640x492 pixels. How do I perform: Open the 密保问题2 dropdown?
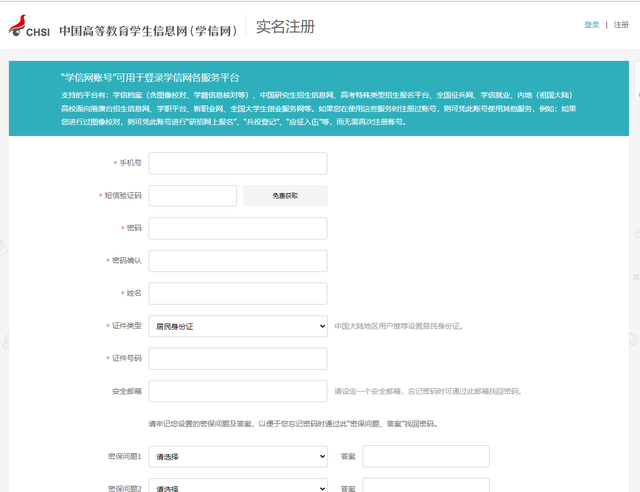[237, 487]
